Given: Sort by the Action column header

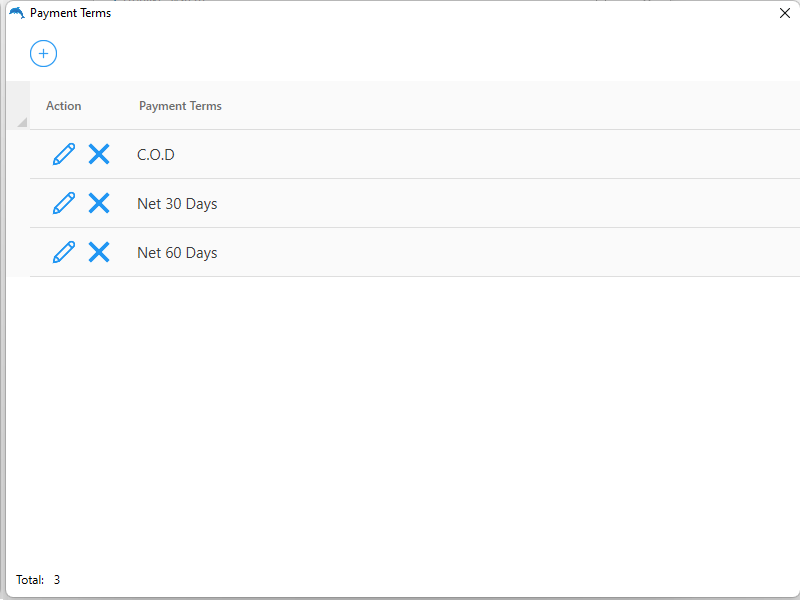Looking at the screenshot, I should [64, 106].
